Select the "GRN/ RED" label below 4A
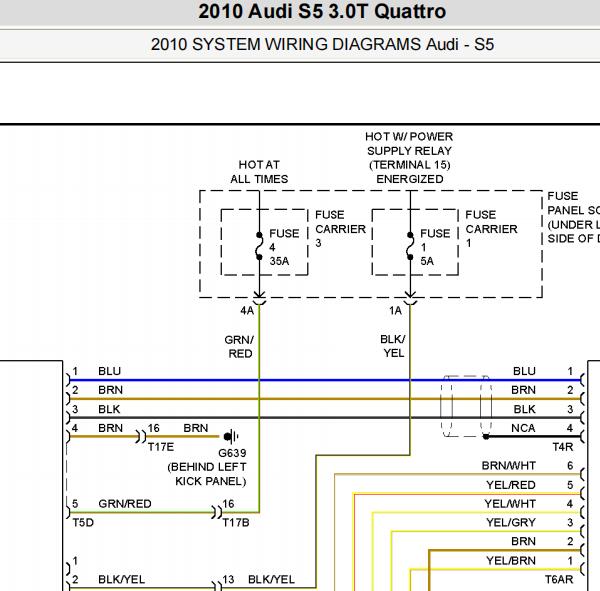 [x=240, y=347]
